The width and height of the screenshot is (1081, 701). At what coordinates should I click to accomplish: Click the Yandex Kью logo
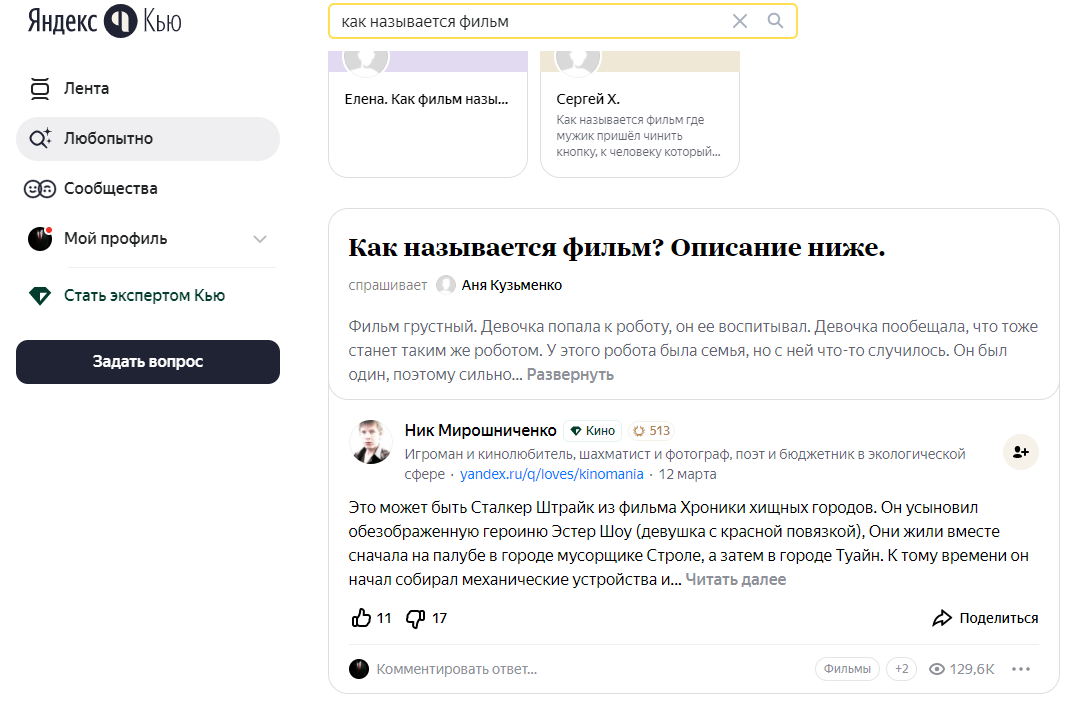point(104,21)
